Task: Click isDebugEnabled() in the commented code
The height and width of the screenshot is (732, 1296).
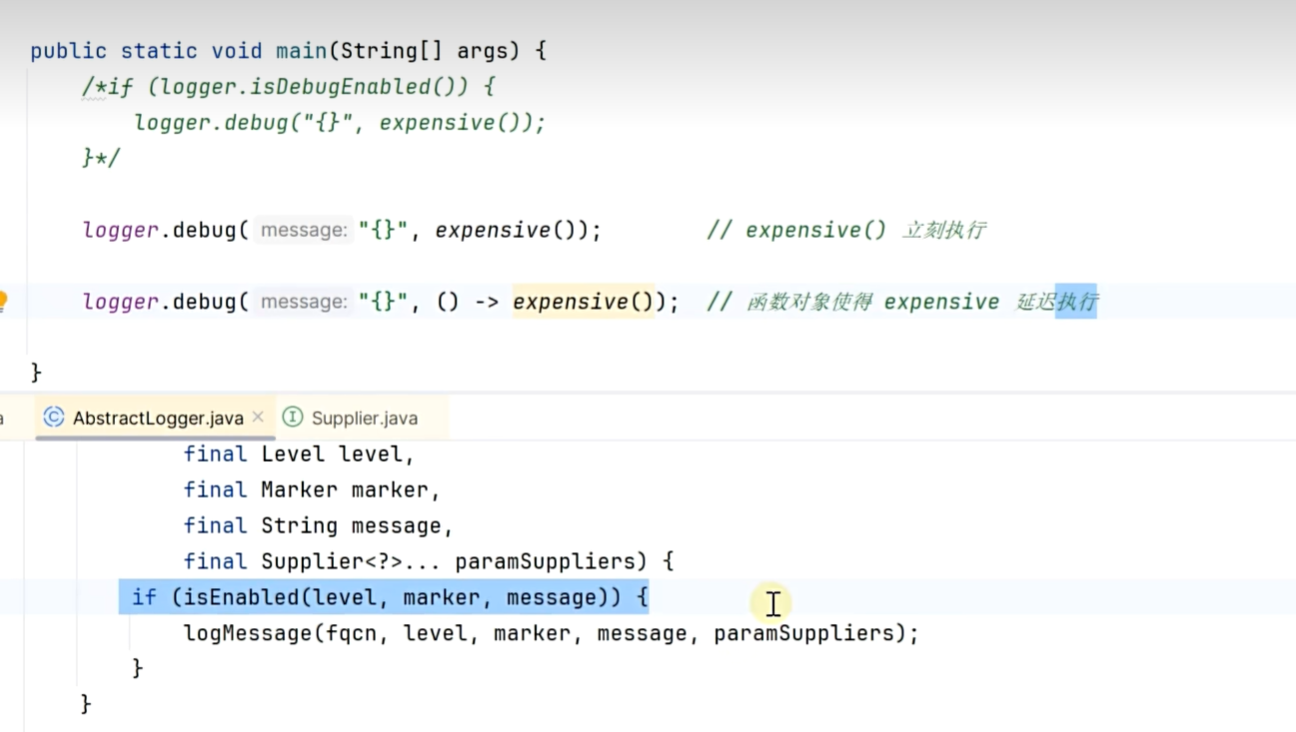Action: click(357, 87)
